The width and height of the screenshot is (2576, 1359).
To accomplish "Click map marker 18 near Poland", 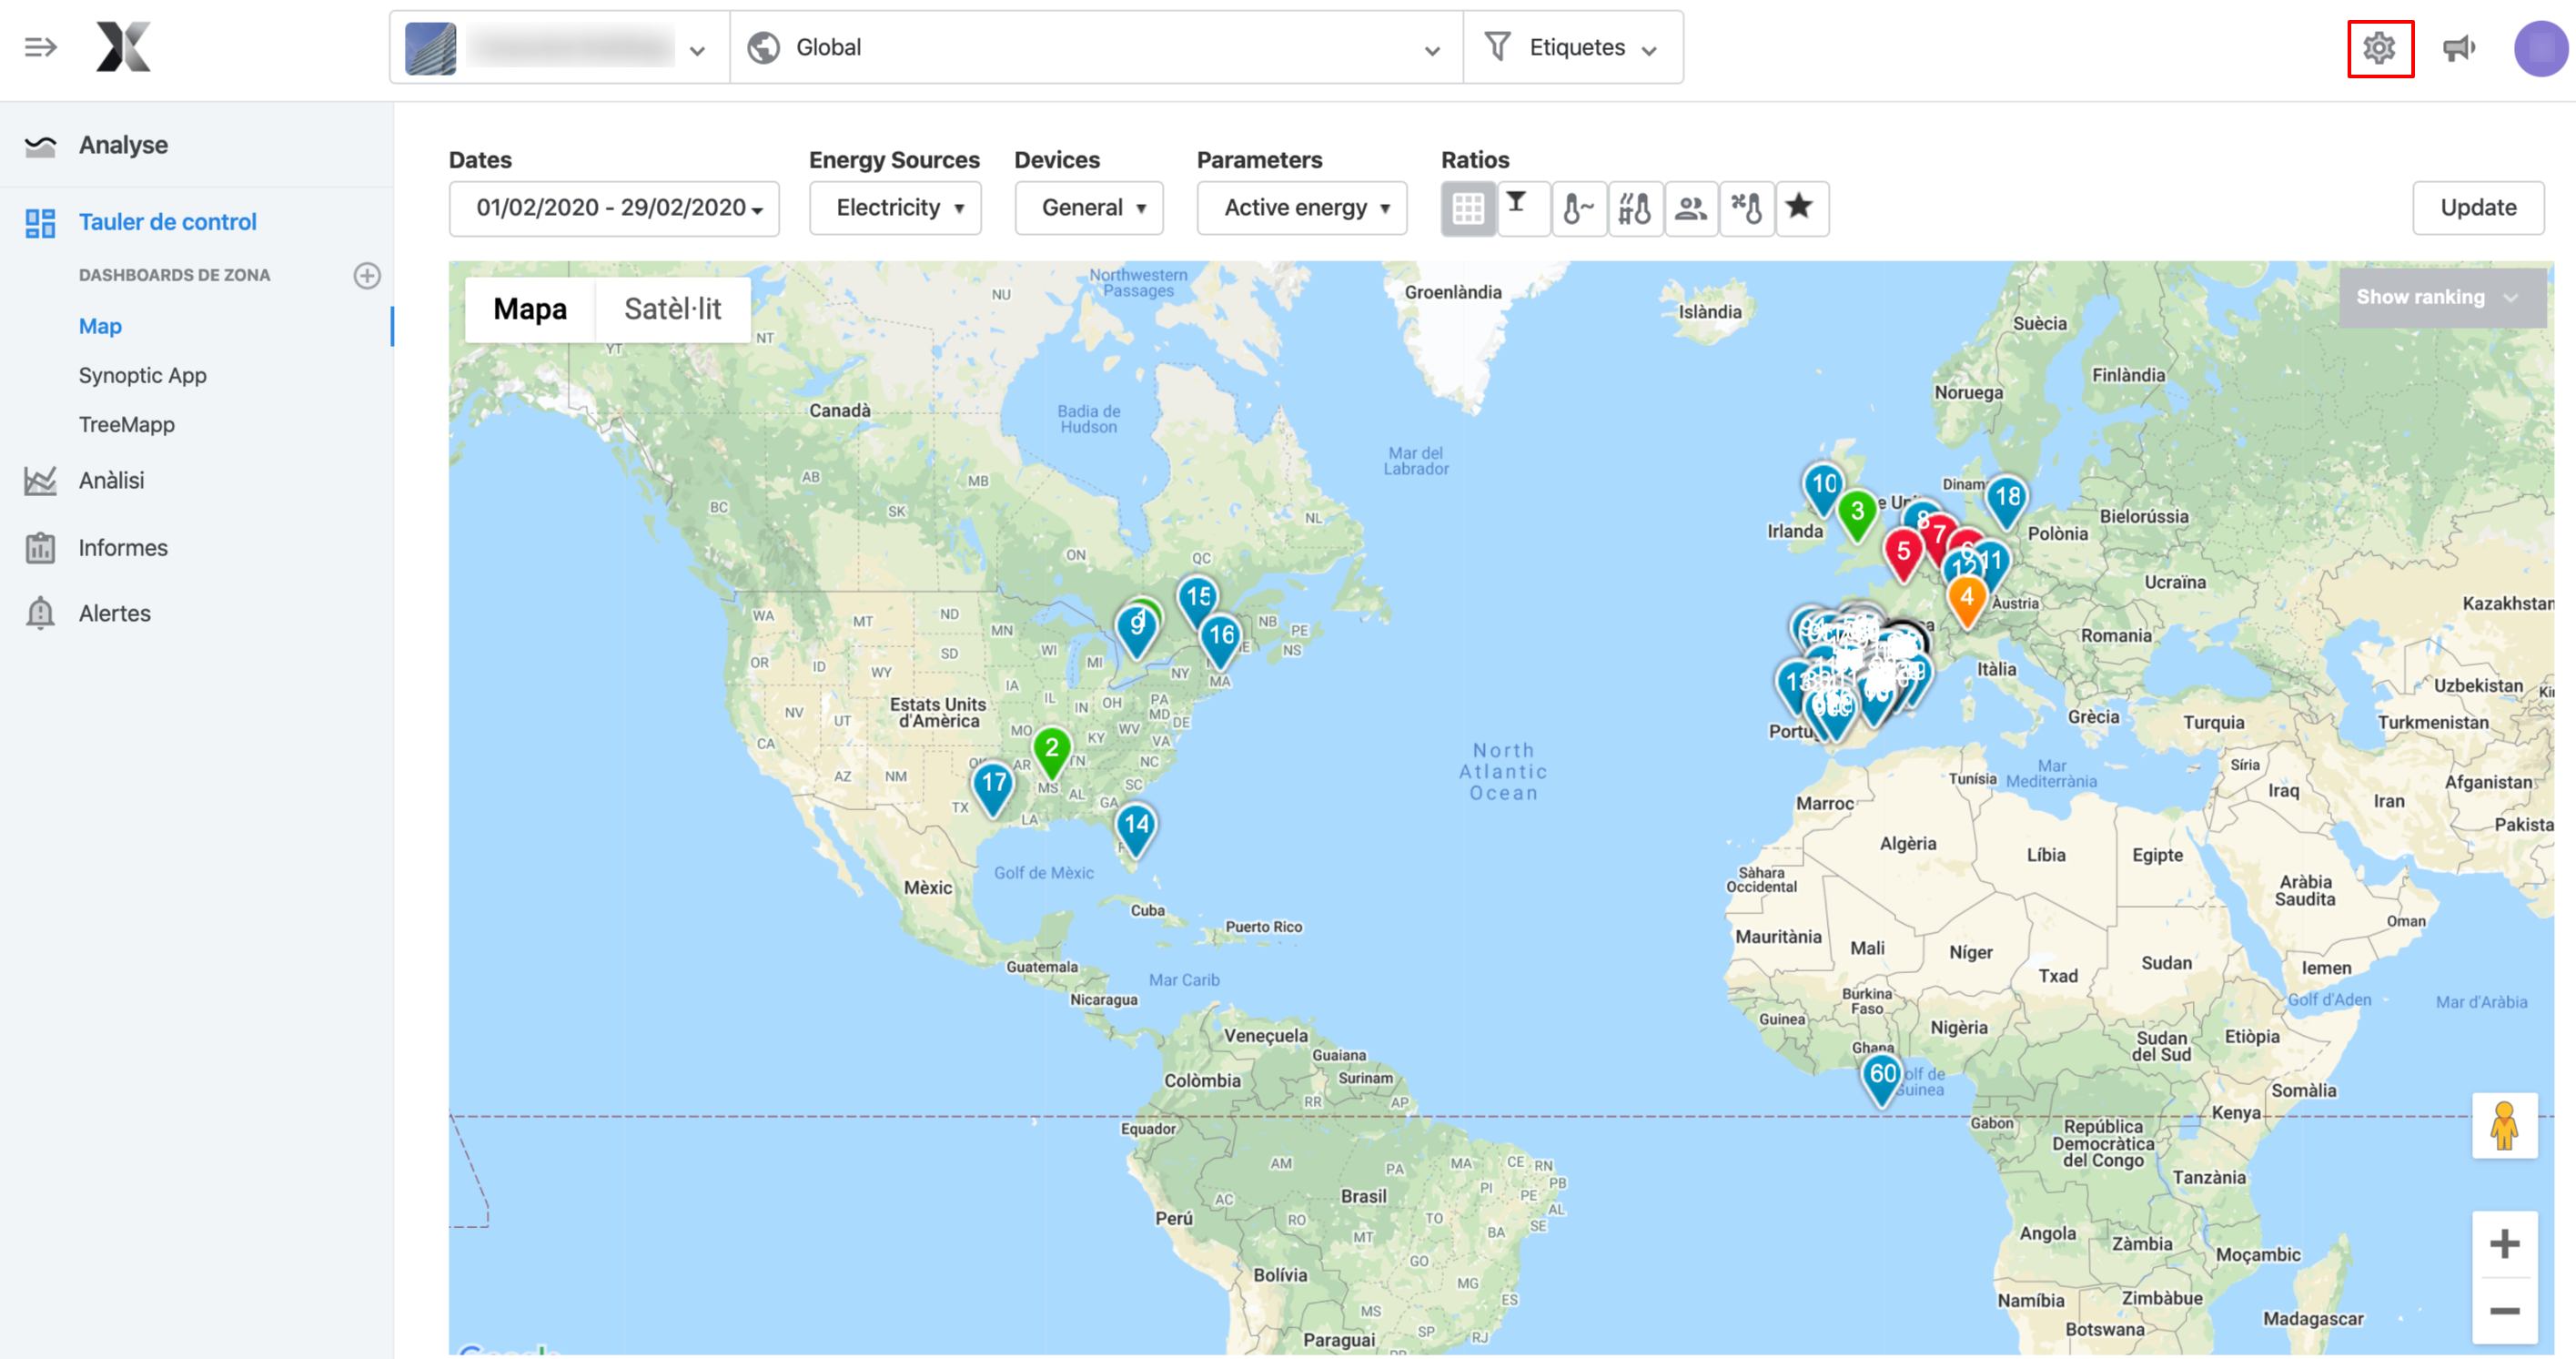I will pyautogui.click(x=2007, y=501).
